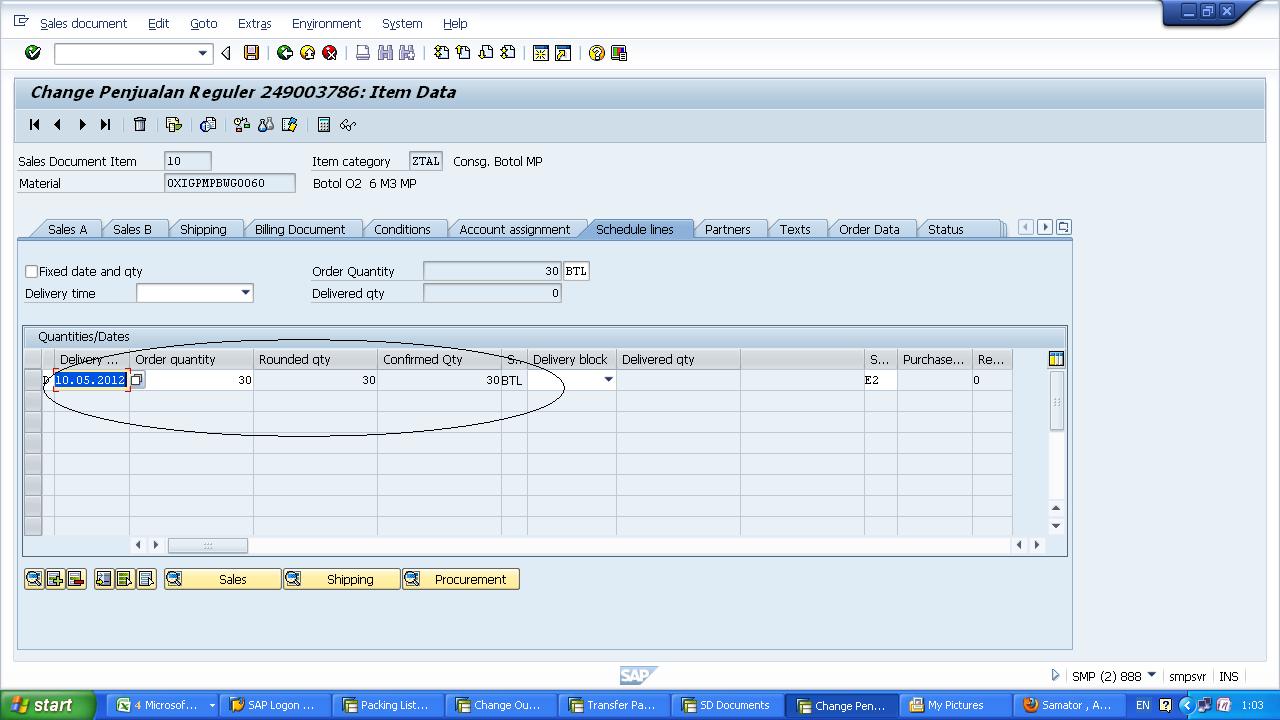Open the Delivery block dropdown in first row
The height and width of the screenshot is (720, 1280).
click(607, 380)
